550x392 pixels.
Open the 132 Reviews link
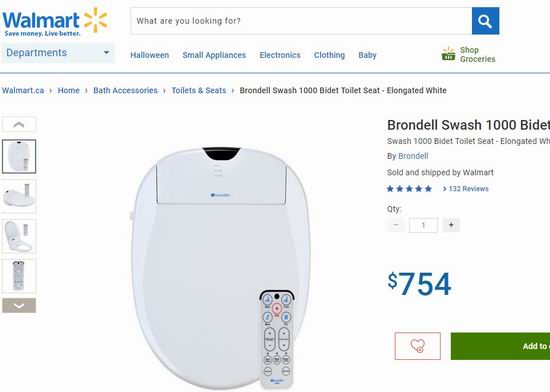(465, 189)
